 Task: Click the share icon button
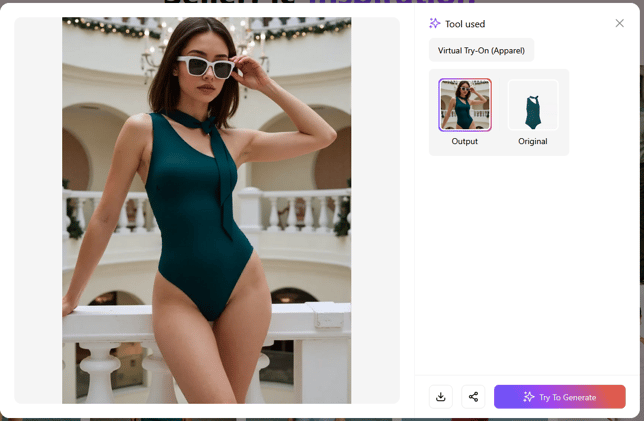coord(473,397)
